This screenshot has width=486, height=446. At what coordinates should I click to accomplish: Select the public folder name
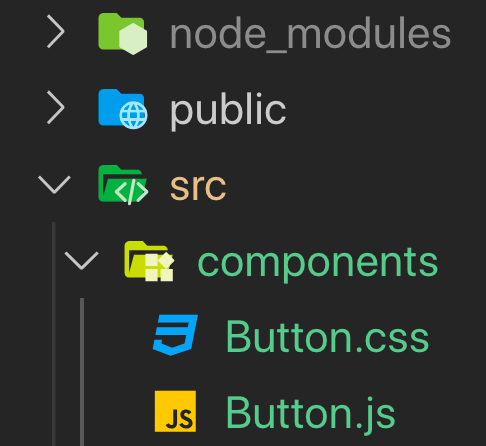pos(228,112)
